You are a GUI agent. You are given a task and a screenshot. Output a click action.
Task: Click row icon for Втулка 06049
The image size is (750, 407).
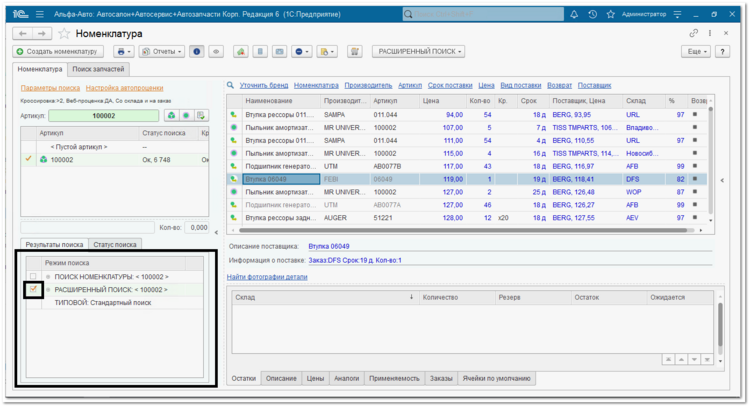click(234, 179)
